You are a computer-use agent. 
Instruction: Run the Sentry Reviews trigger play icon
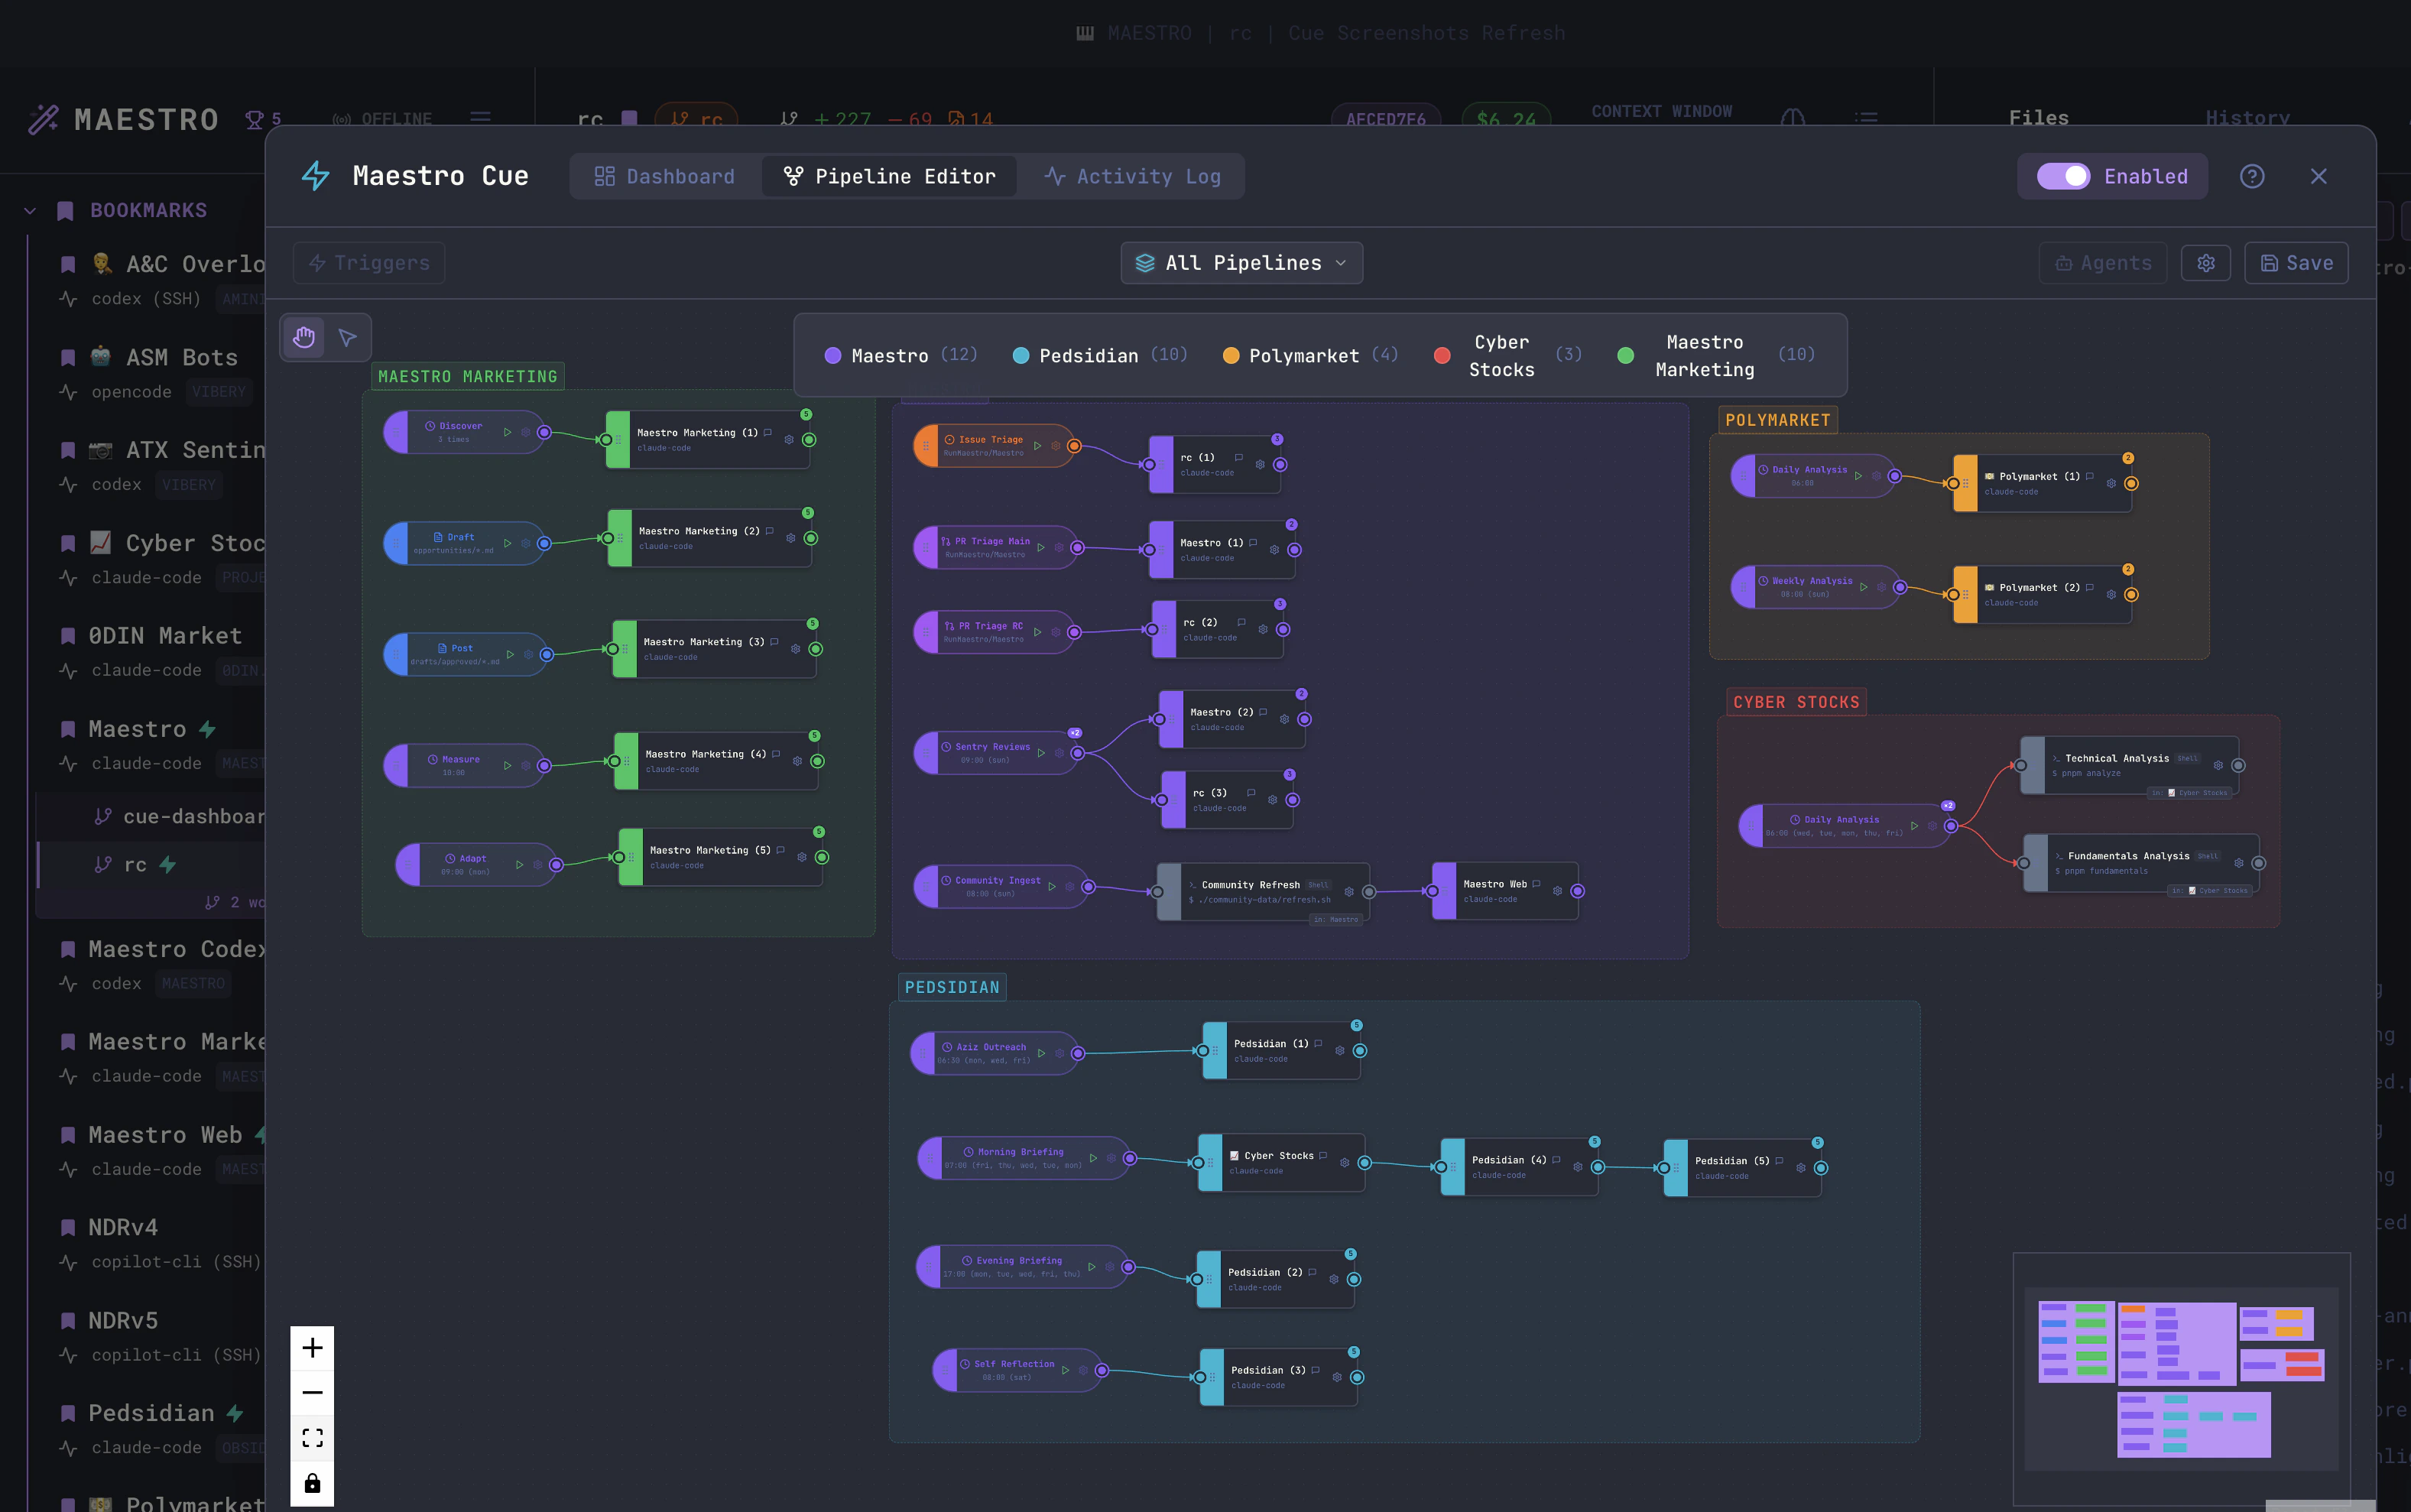1041,753
